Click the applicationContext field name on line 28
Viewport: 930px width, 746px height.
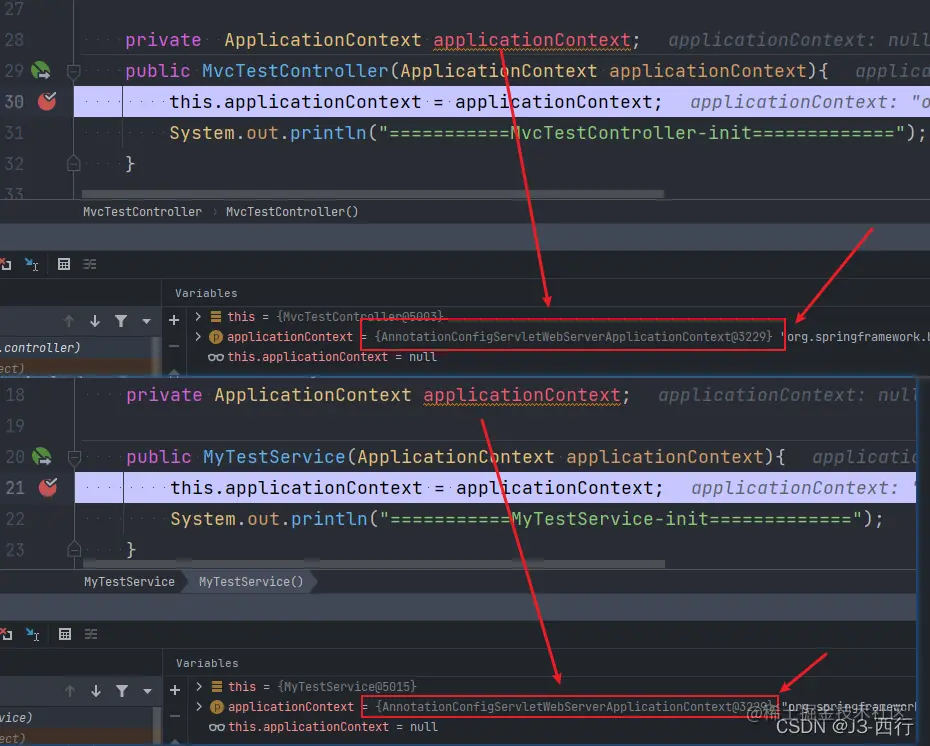tap(531, 40)
